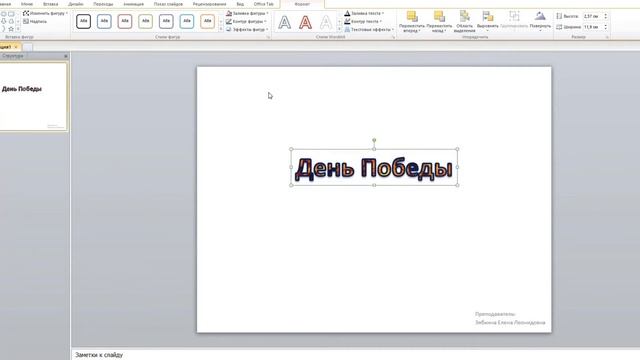Open the Контур фигуры shape outline menu
Screen dimensions: 640x360
[247, 21]
